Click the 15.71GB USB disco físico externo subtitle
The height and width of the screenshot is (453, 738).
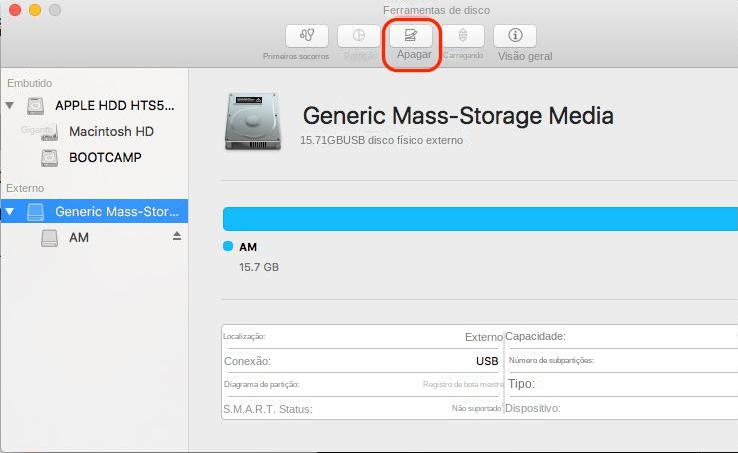(382, 140)
